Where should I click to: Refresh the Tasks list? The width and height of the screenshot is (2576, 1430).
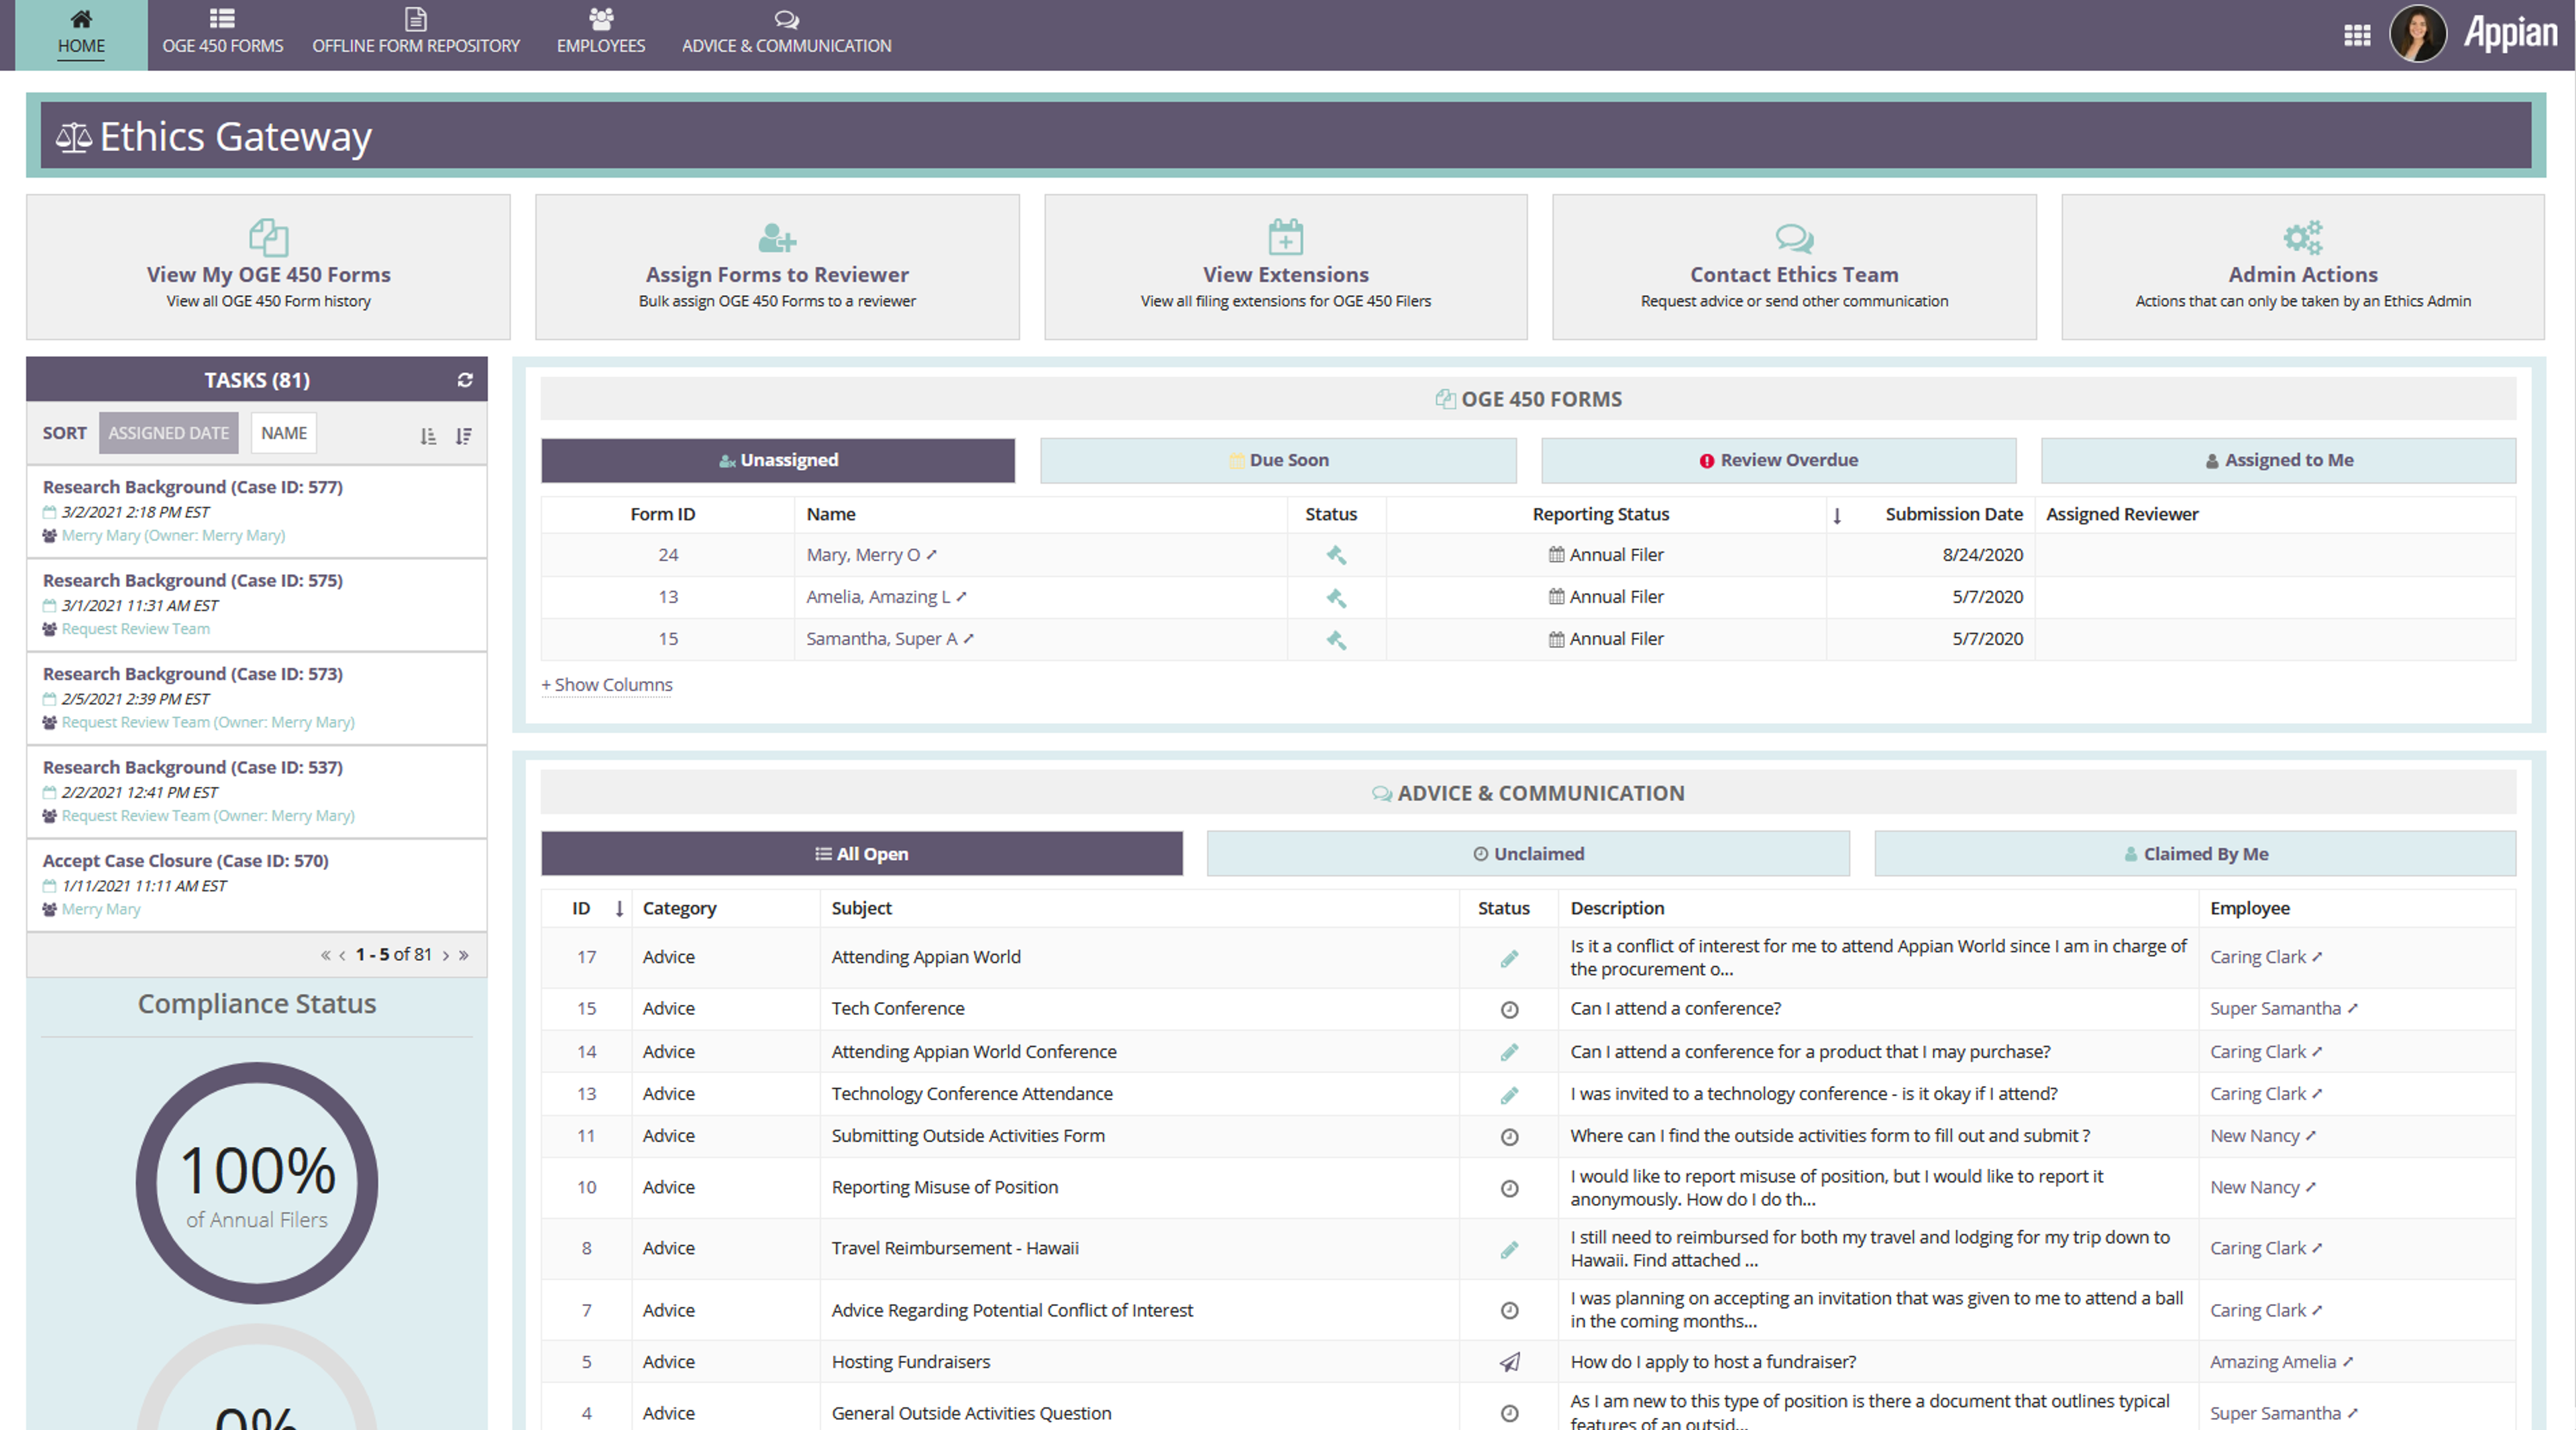[x=465, y=380]
